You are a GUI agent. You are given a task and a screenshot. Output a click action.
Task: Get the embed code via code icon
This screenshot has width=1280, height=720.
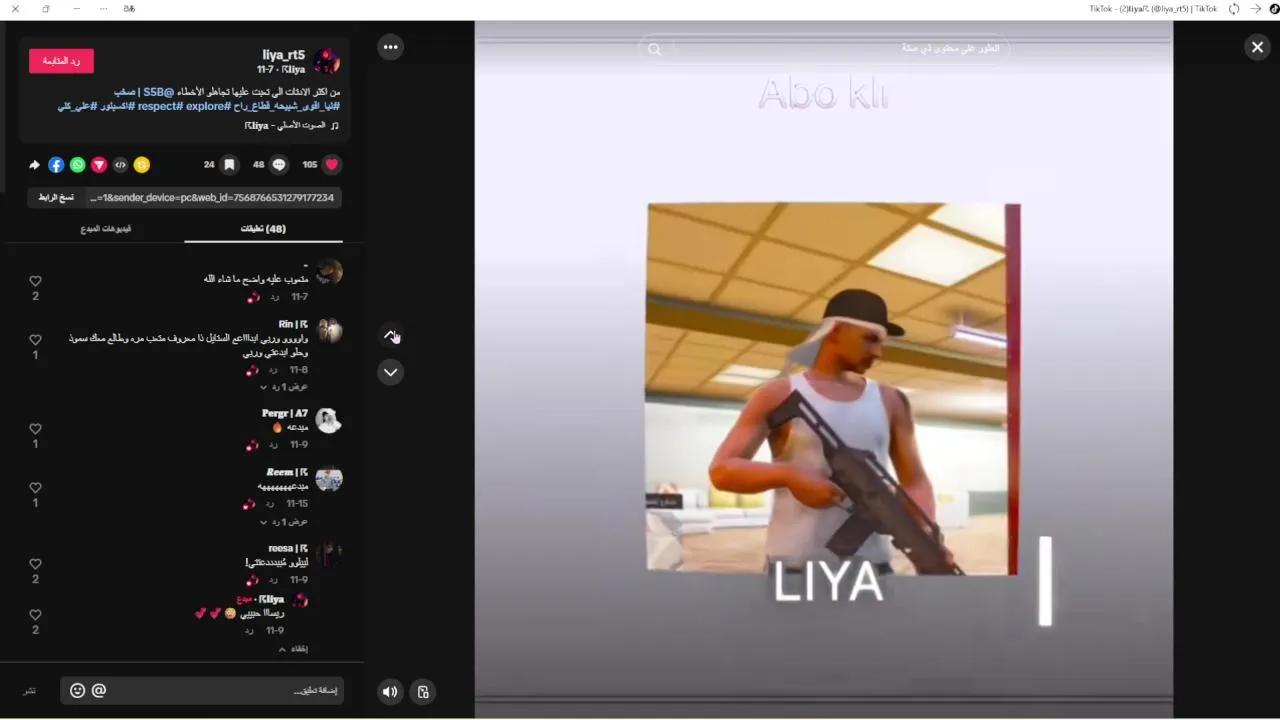(x=120, y=165)
